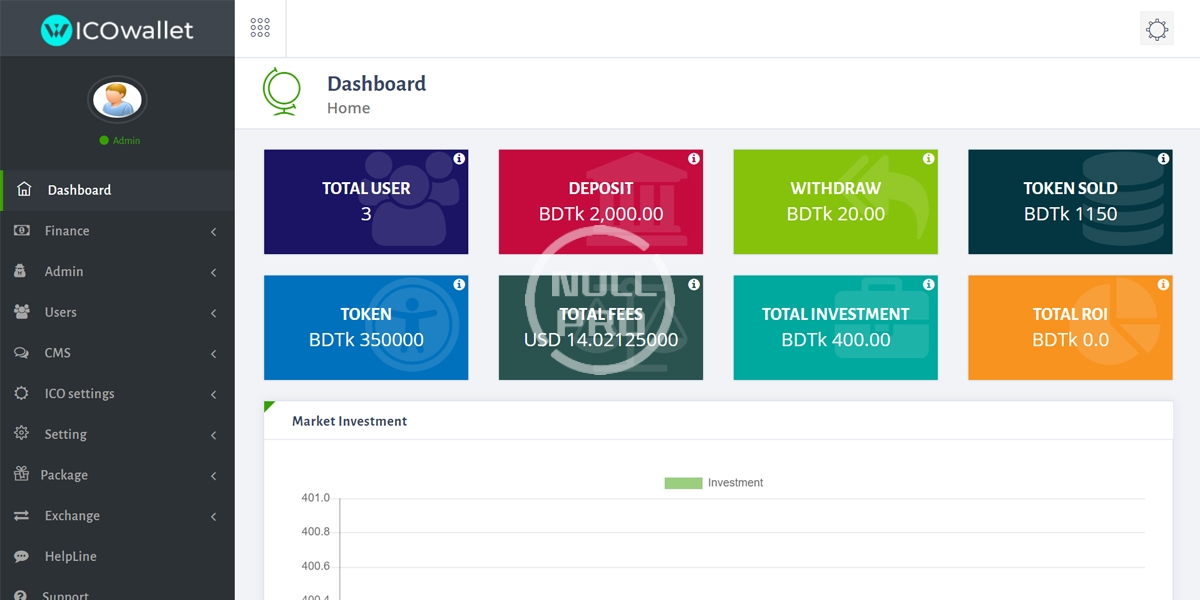Click the ICOwallet logo
1200x600 pixels.
coord(117,29)
